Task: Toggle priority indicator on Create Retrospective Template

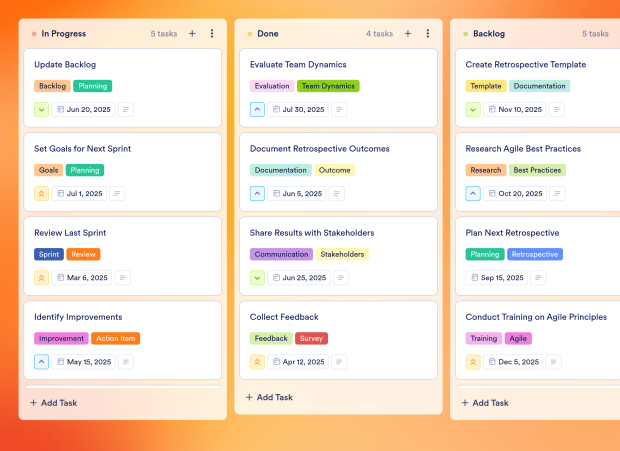Action: 474,109
